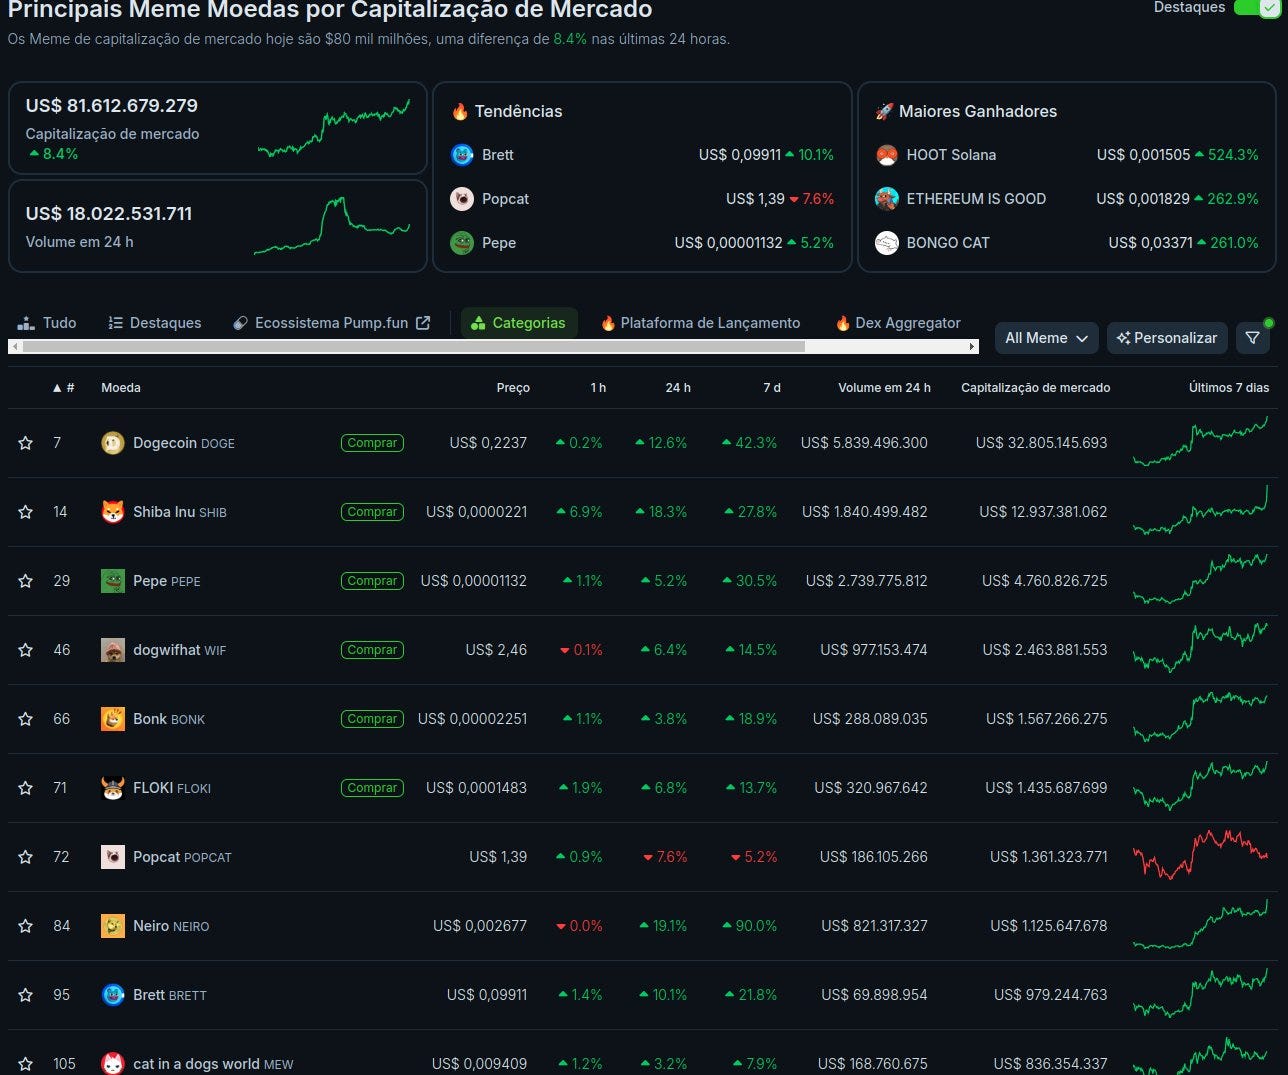Favorite Shiba Inu with its star icon
Image resolution: width=1288 pixels, height=1075 pixels.
(x=26, y=512)
